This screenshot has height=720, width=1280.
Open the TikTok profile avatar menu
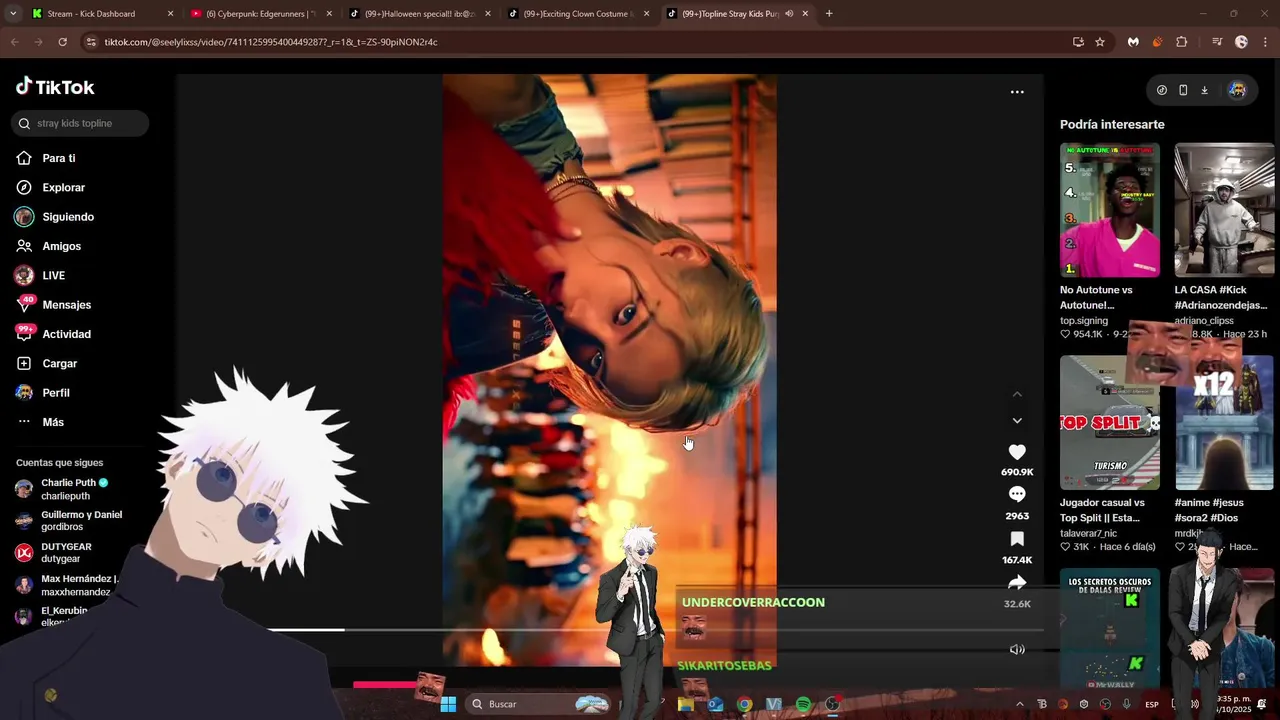1237,90
